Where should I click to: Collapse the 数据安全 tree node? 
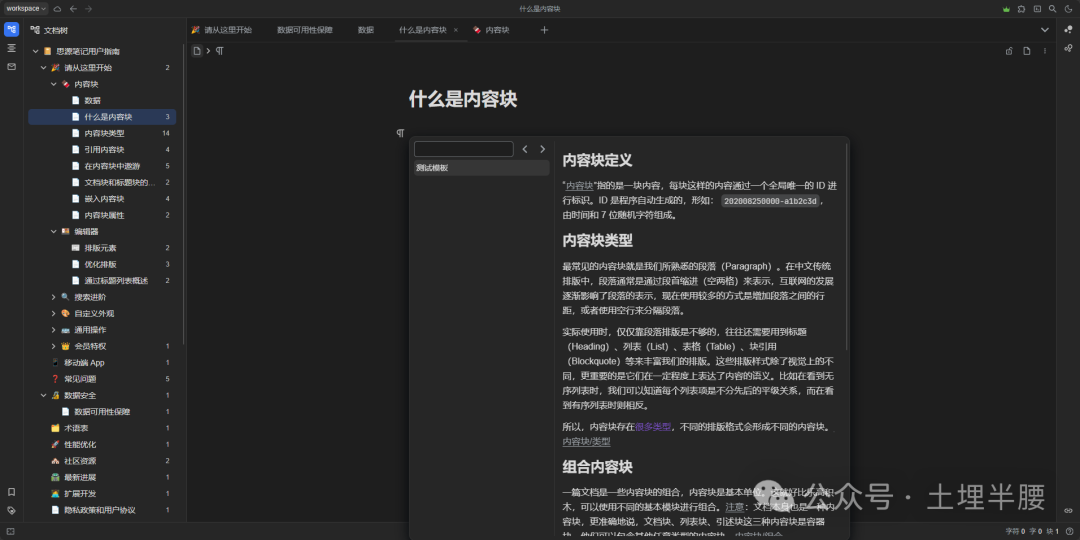click(x=44, y=395)
